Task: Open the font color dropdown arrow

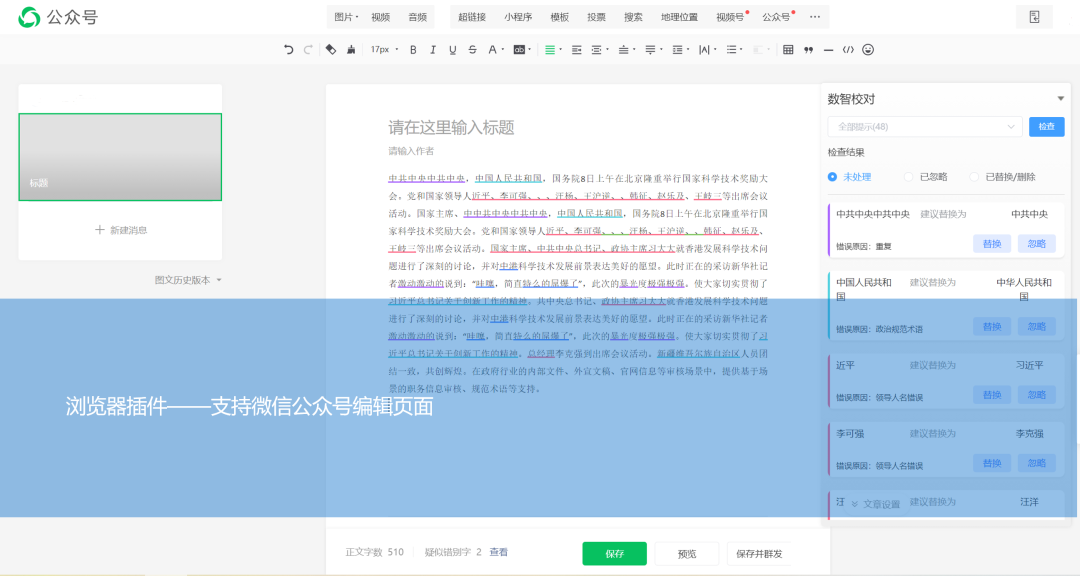Action: tap(502, 50)
